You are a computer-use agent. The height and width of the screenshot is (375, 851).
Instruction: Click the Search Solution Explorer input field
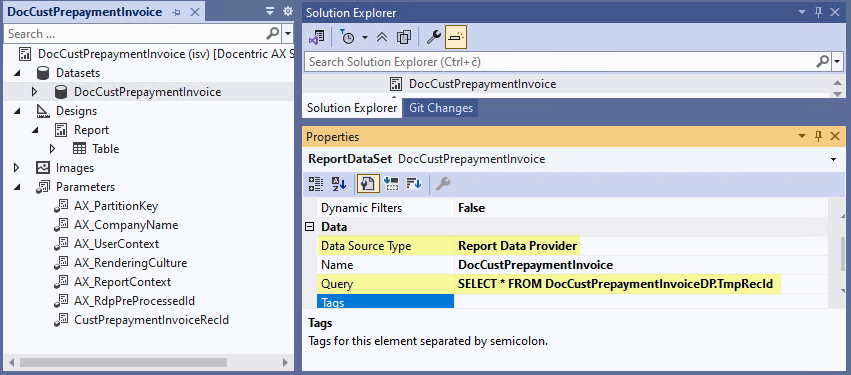click(x=560, y=62)
